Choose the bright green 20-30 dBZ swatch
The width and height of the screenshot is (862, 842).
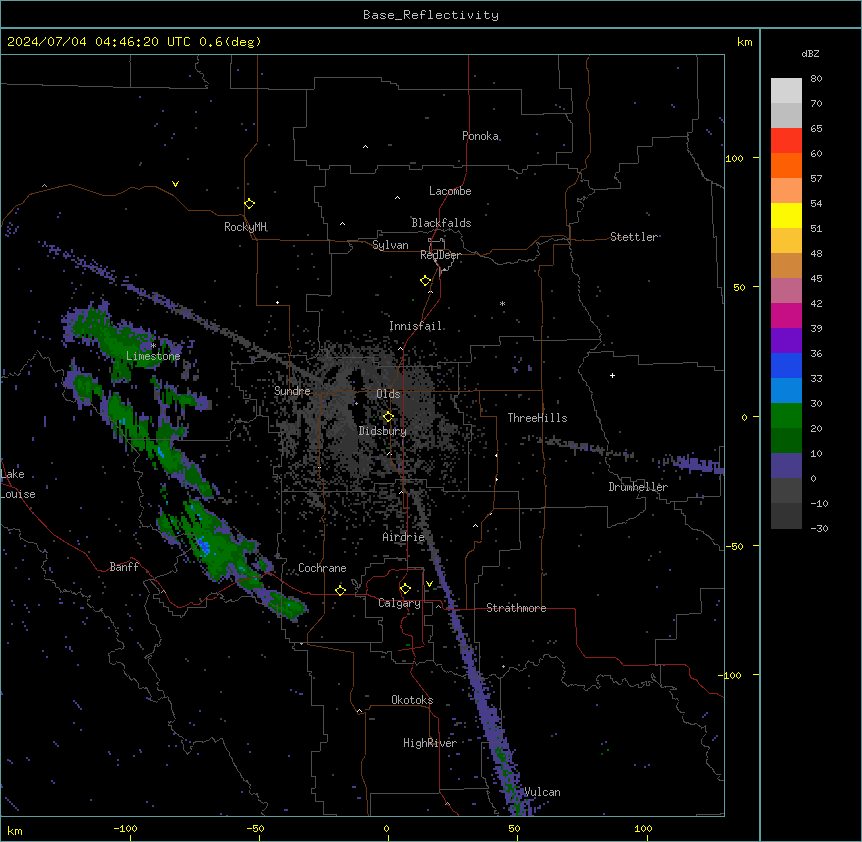coord(786,416)
